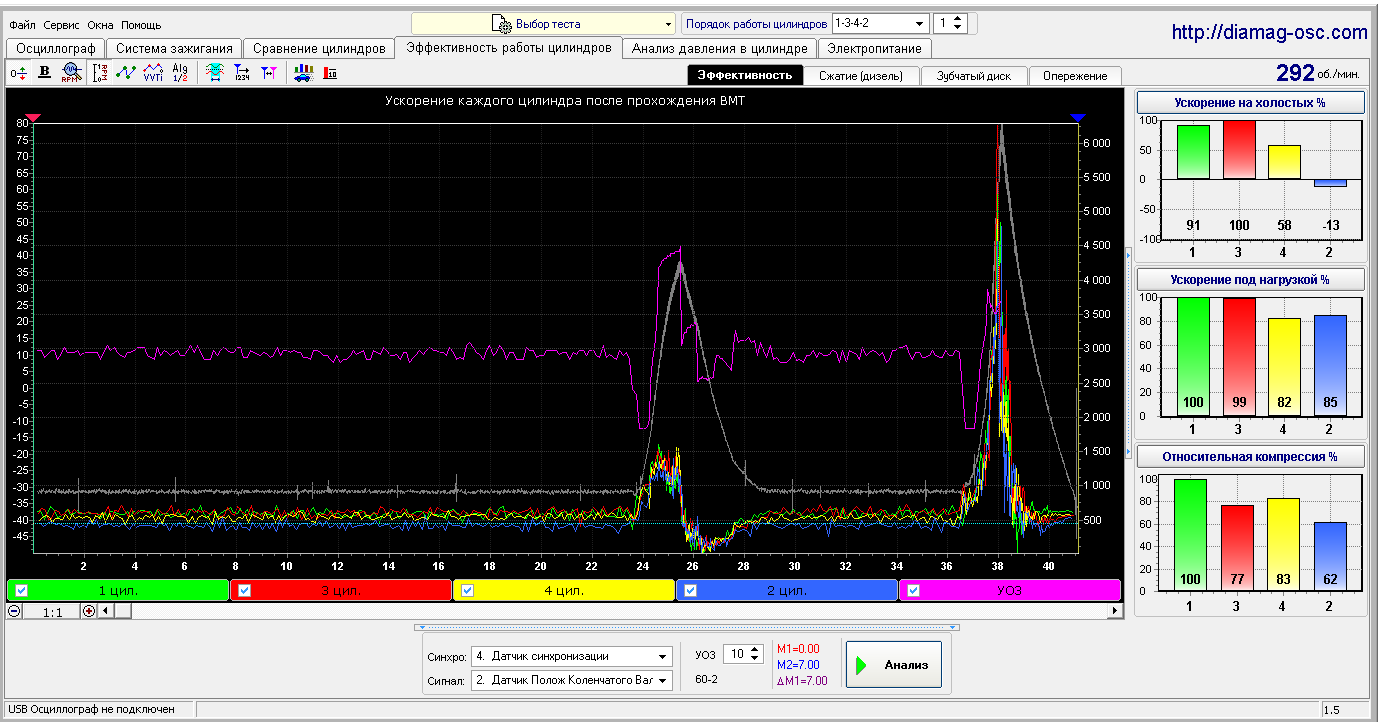Open the Выбор теста dropdown

pos(544,23)
